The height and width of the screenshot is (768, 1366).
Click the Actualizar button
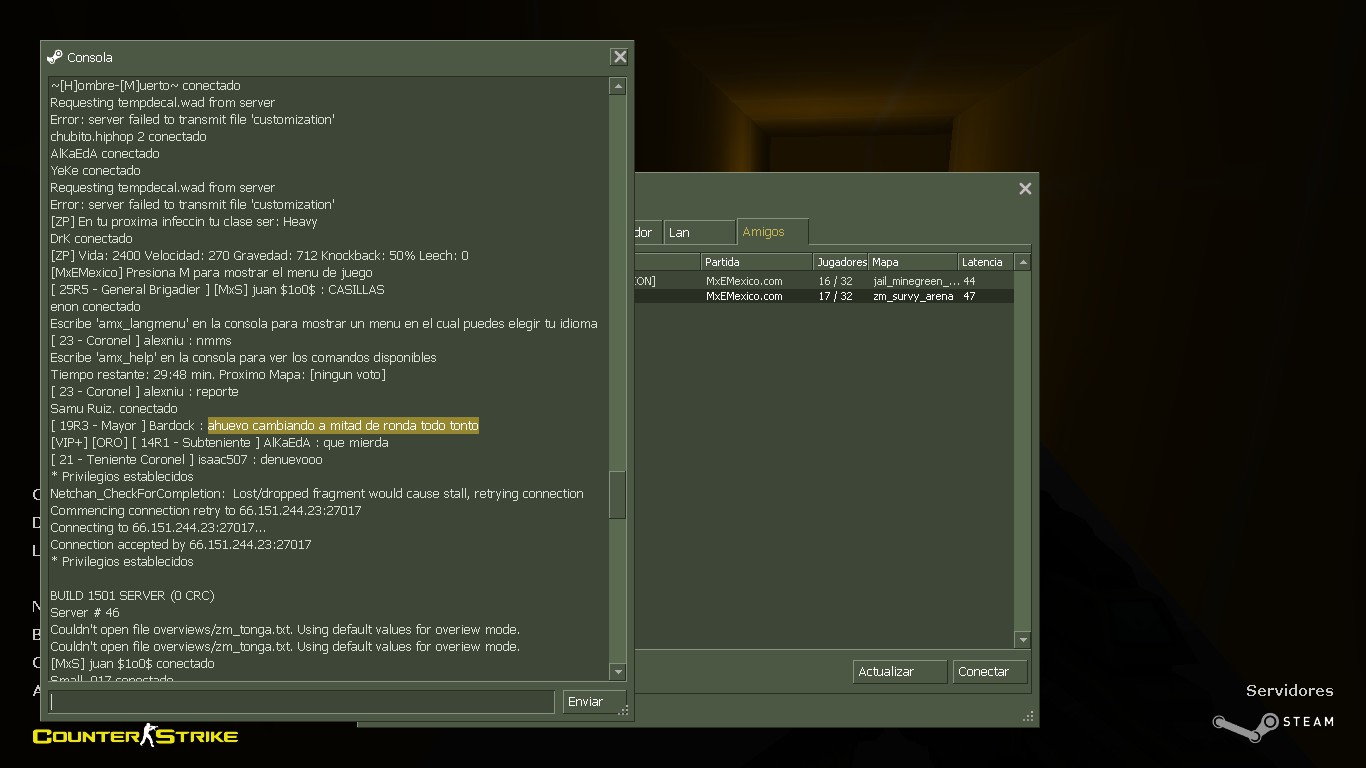pos(900,672)
